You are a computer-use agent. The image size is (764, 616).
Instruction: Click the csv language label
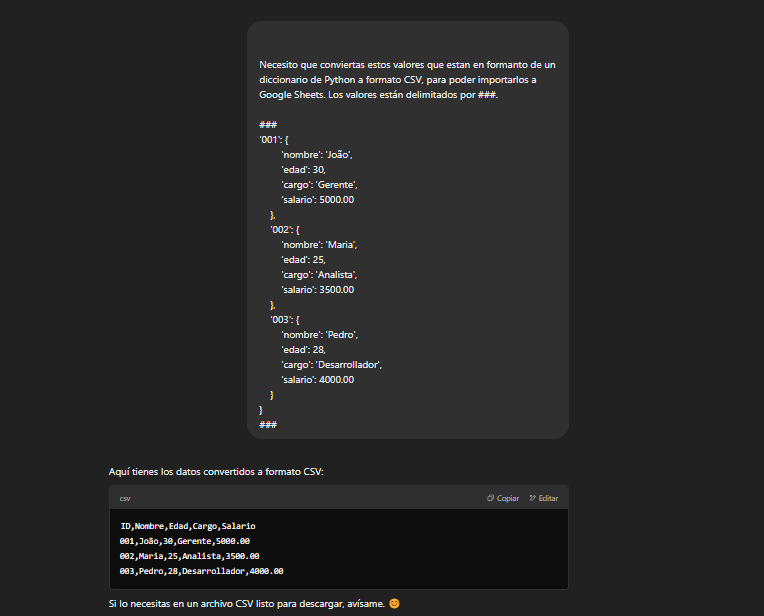point(125,498)
